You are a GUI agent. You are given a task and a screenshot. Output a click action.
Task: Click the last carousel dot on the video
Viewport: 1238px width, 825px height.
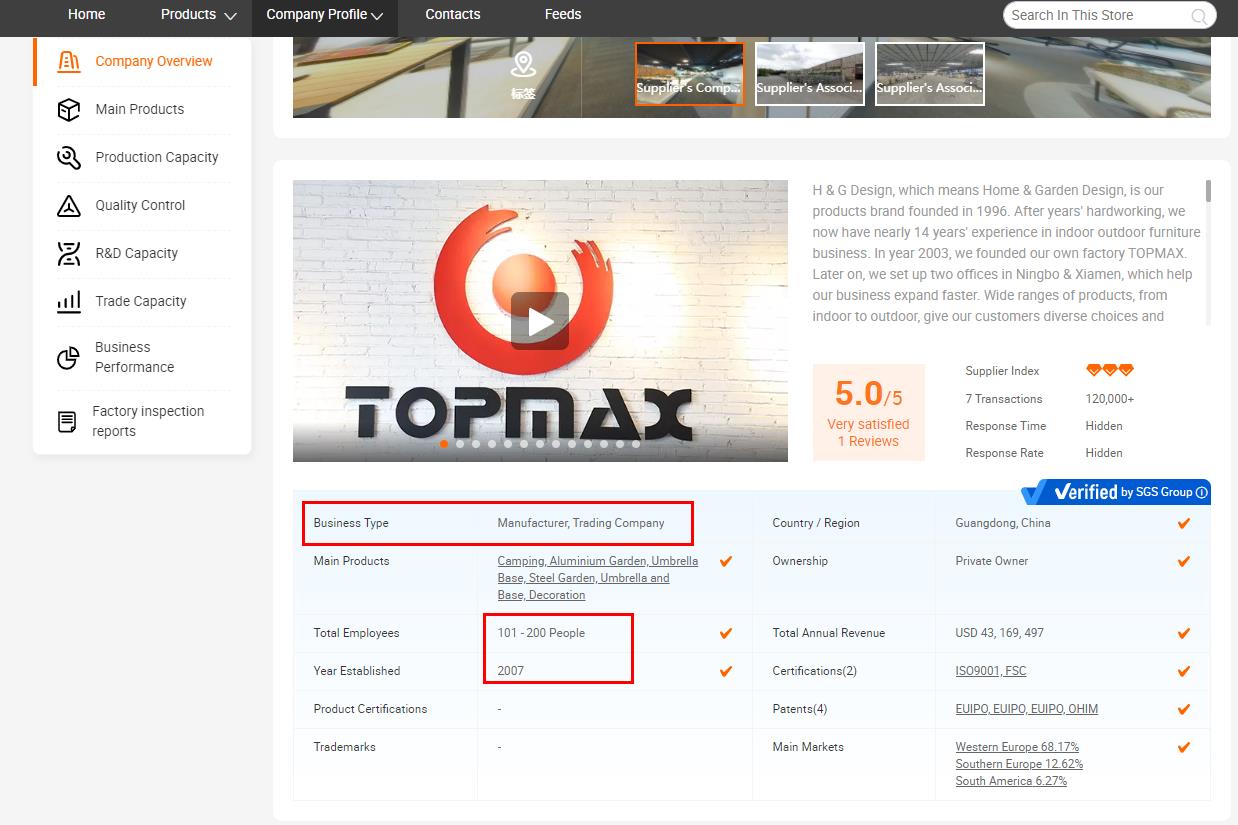[636, 444]
